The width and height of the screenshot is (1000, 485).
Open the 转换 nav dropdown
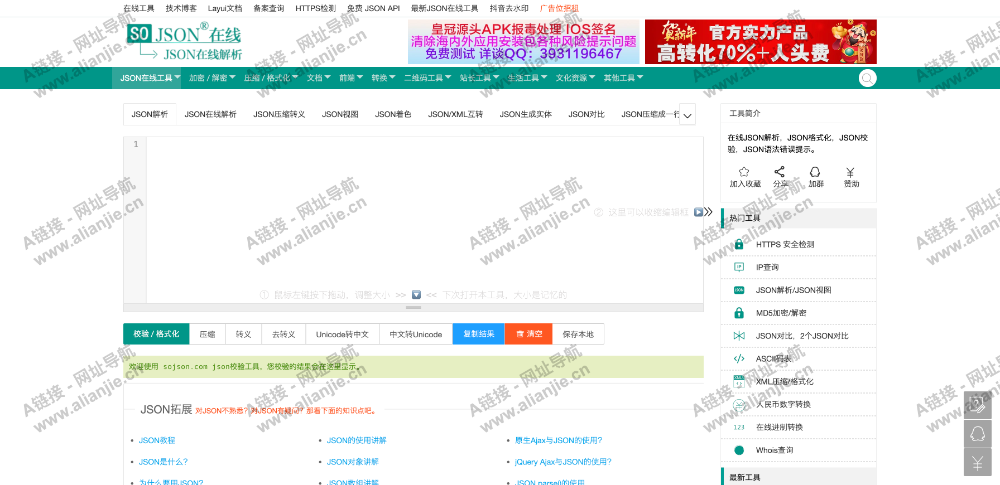point(383,78)
